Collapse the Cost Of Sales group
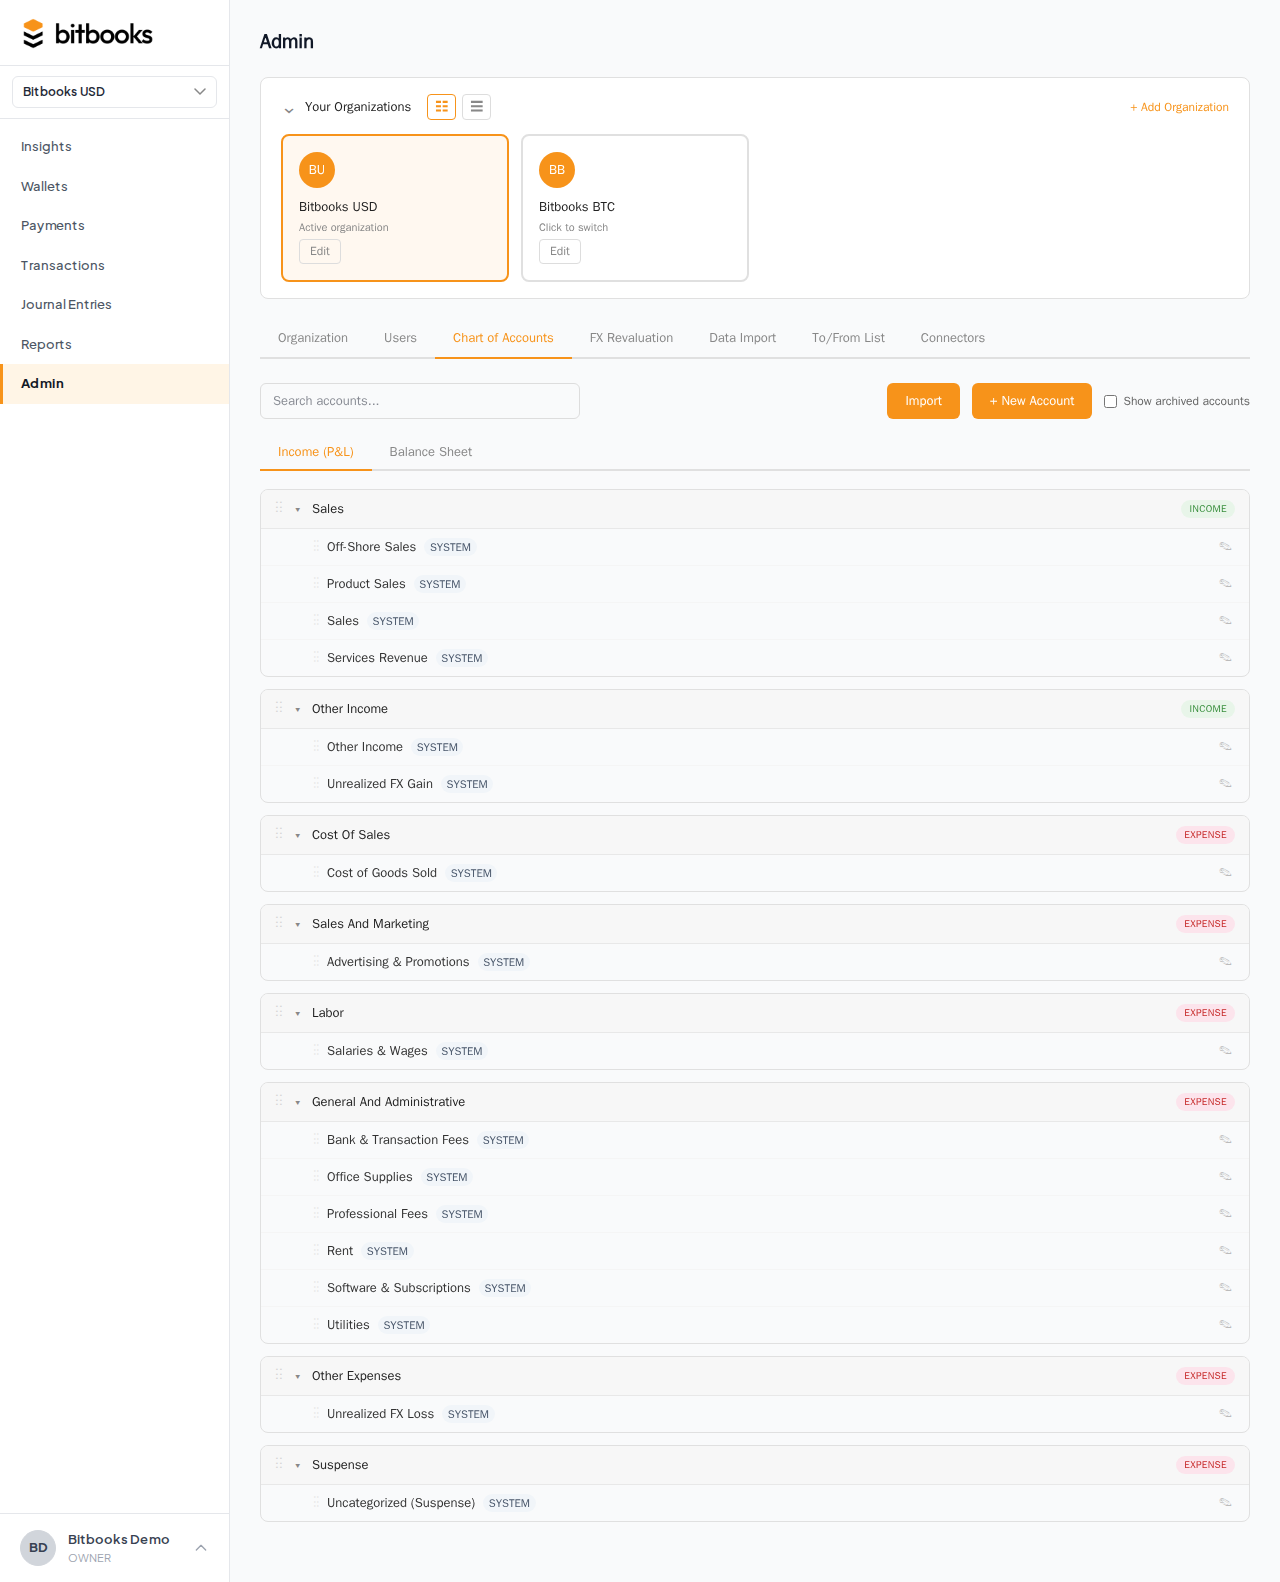Viewport: 1280px width, 1582px height. point(298,835)
